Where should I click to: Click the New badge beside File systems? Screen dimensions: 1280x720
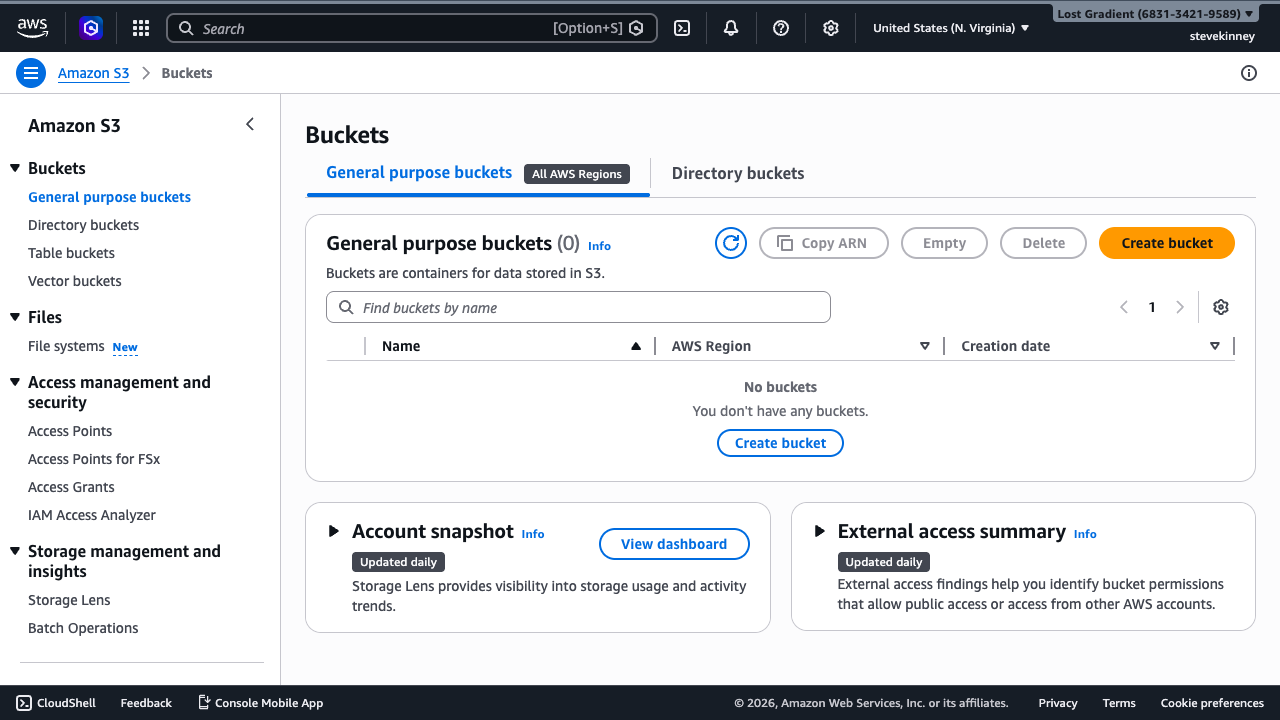point(125,347)
